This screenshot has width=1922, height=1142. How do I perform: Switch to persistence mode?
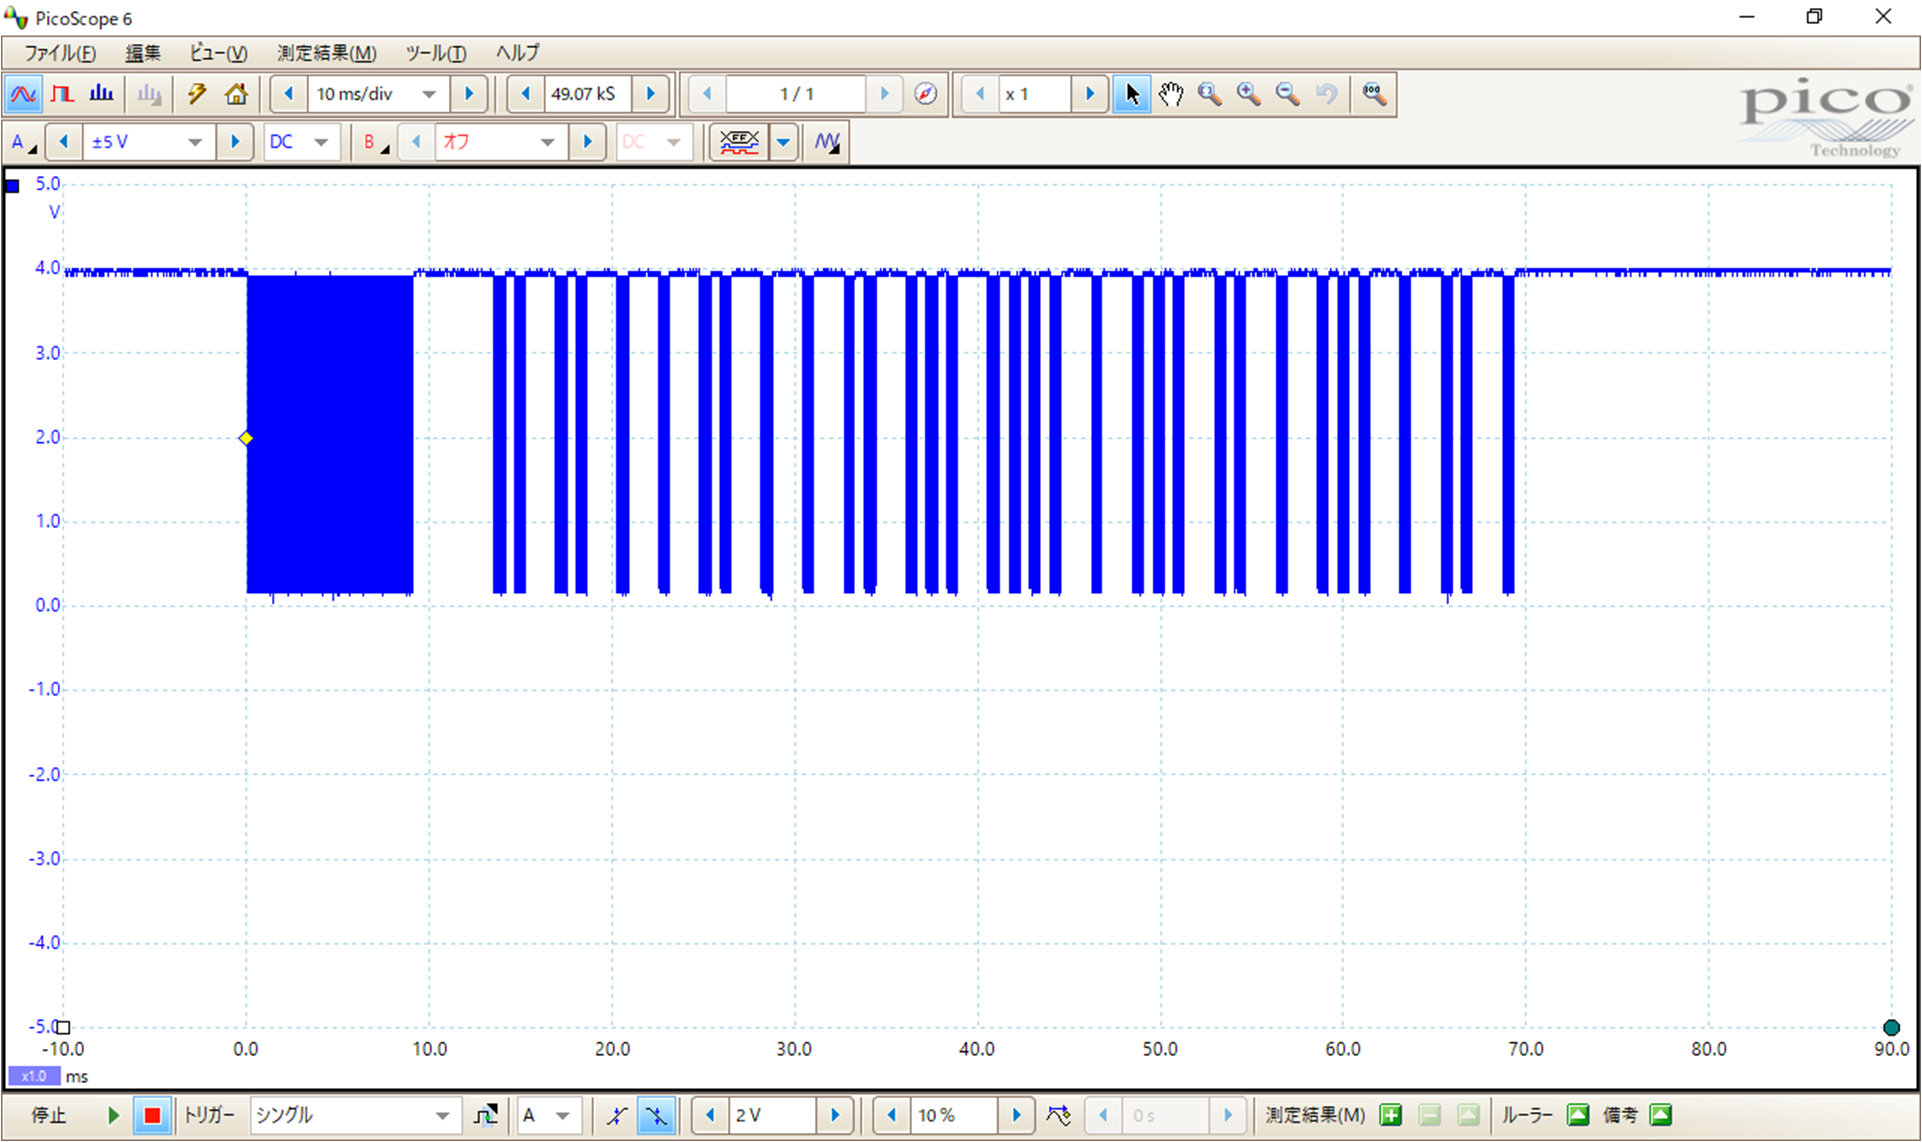point(62,94)
